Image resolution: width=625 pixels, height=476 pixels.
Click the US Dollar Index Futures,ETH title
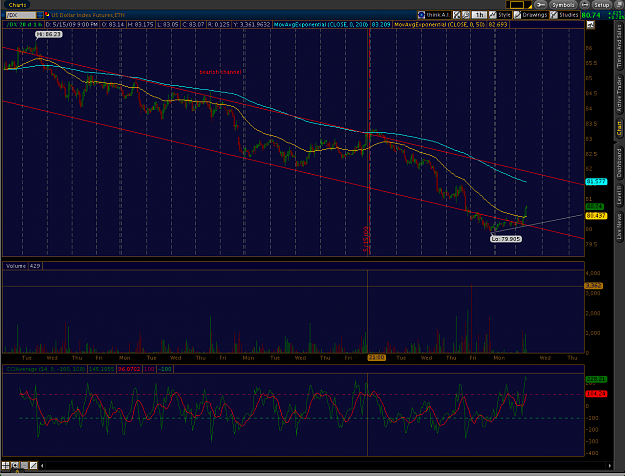[x=88, y=15]
